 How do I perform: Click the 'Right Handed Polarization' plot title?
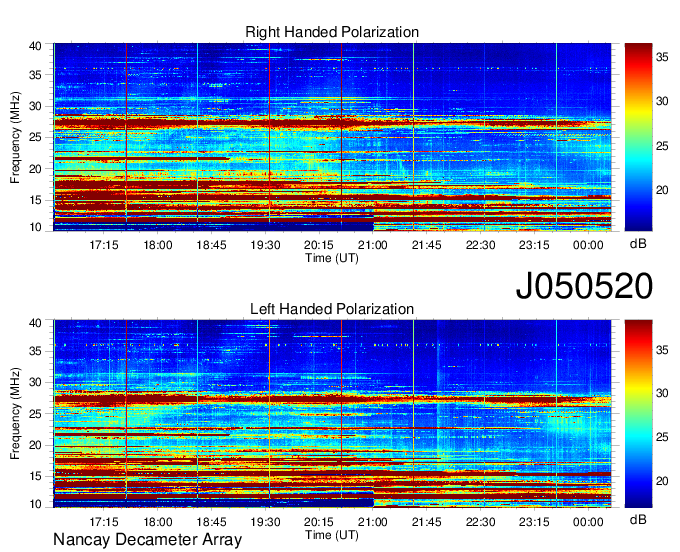(x=332, y=32)
